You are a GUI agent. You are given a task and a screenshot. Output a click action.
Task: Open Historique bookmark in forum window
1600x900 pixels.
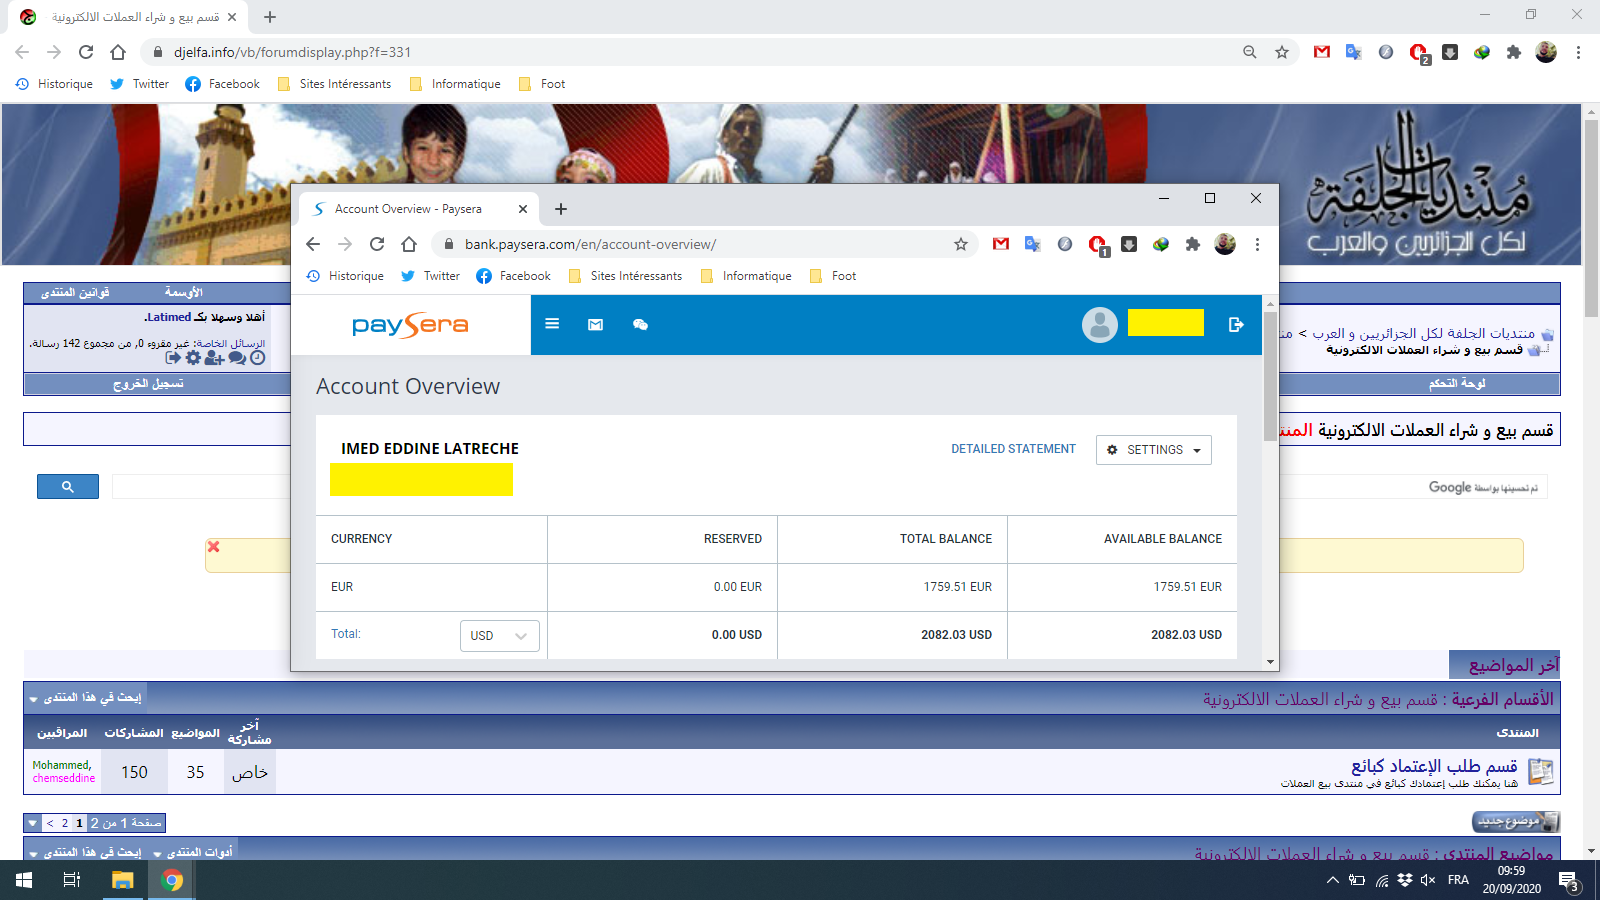[x=54, y=84]
